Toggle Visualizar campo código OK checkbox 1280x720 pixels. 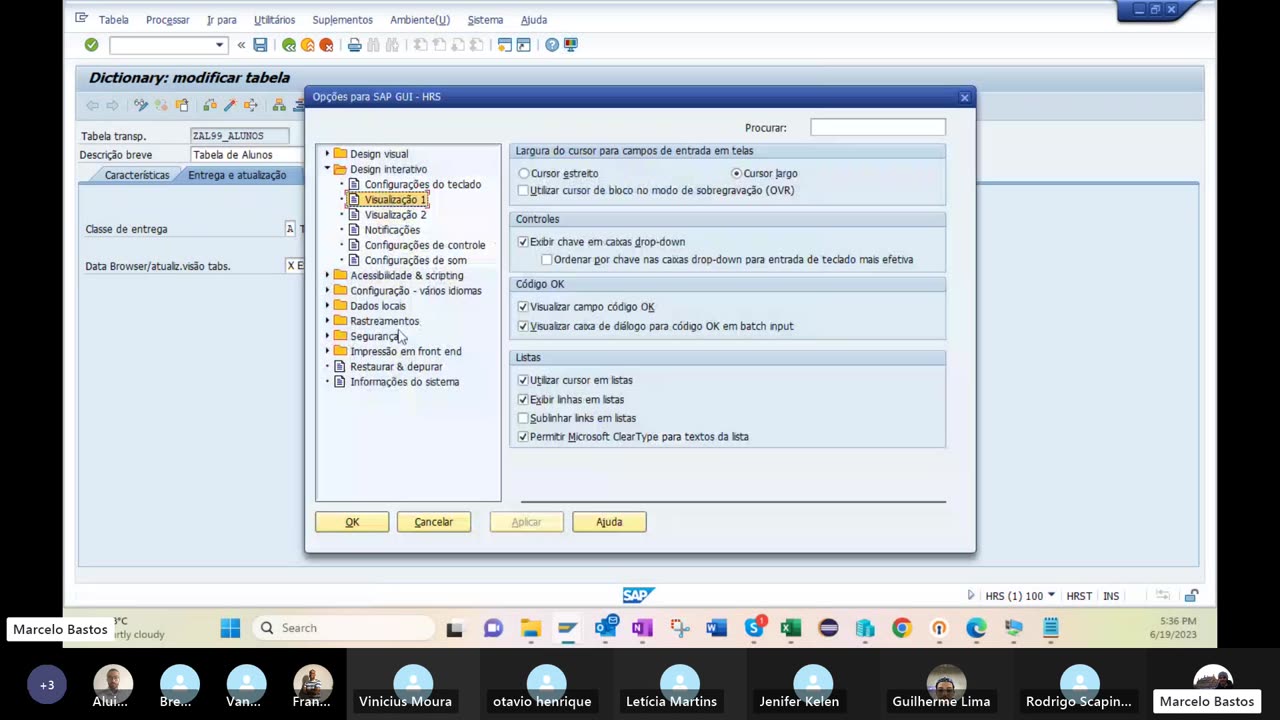(523, 307)
